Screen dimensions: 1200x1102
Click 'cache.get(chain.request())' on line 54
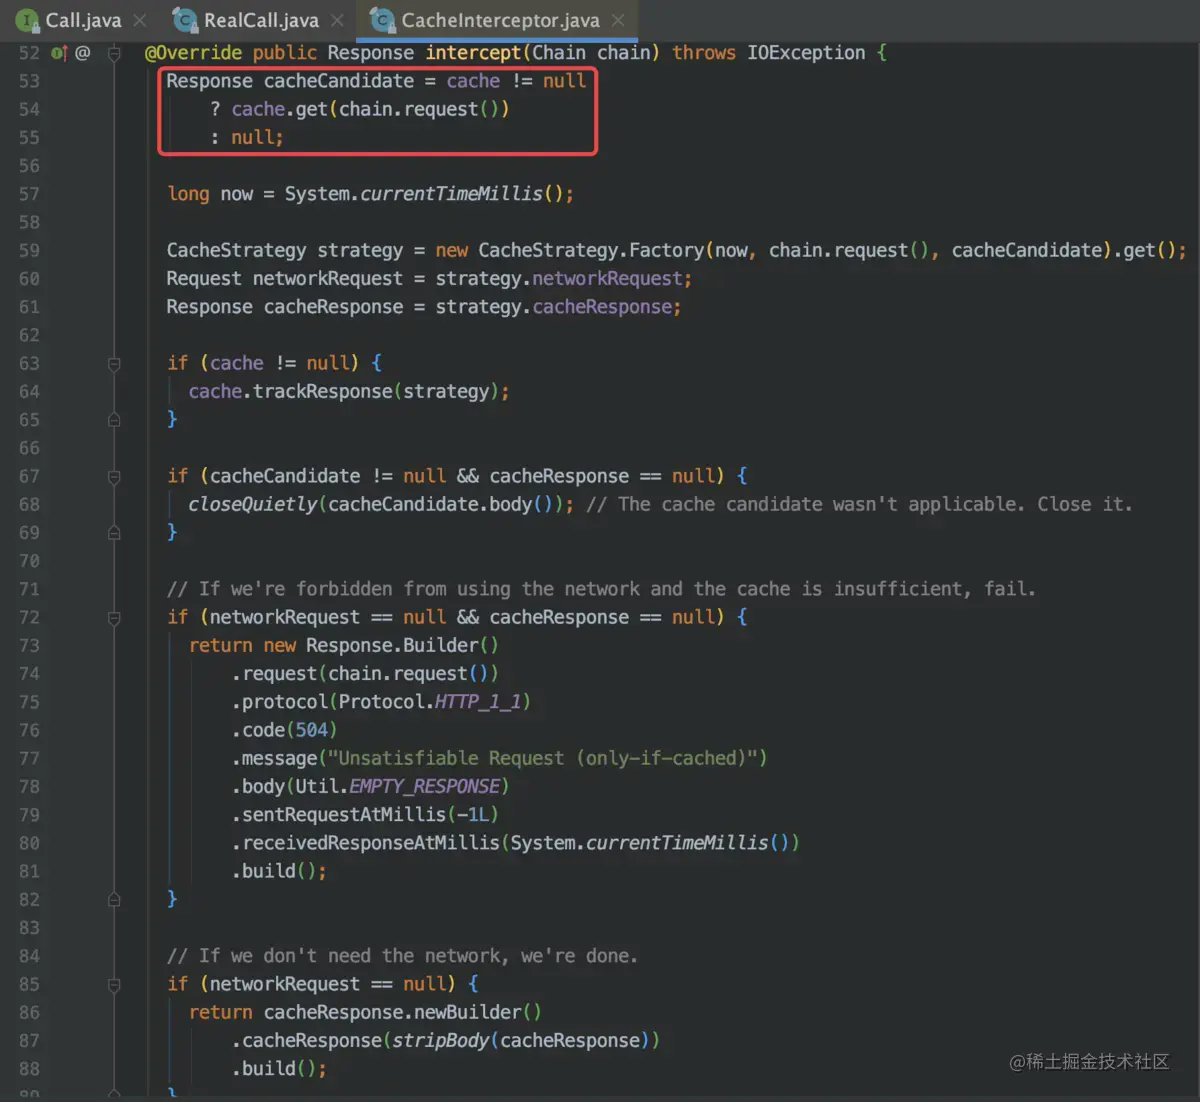pos(370,110)
